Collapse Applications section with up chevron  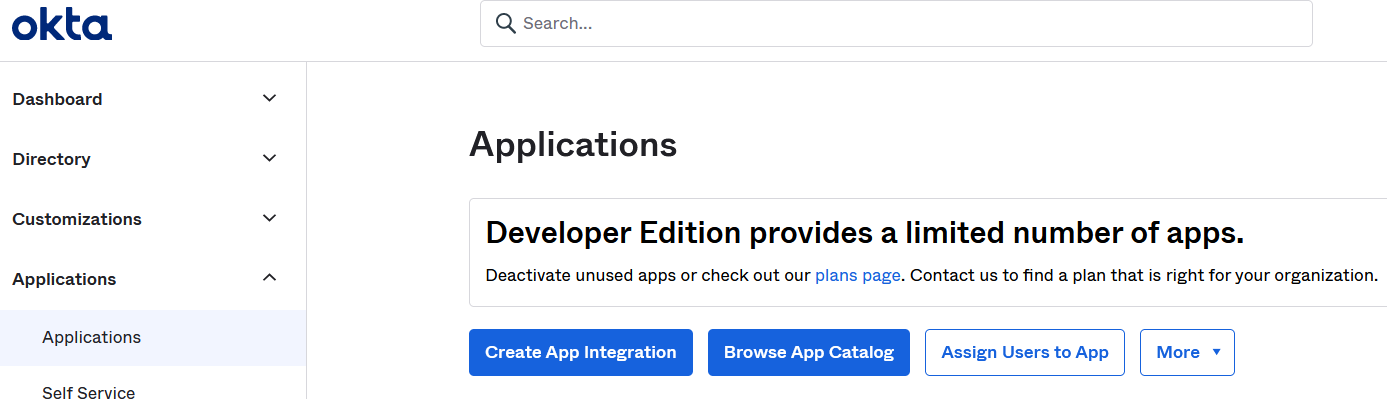[269, 278]
